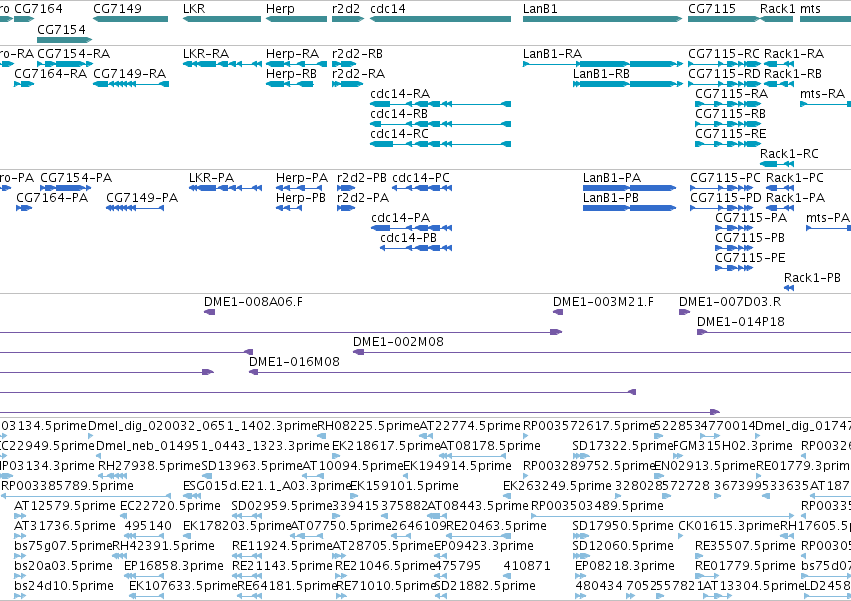Click the DME1-003M21.F BAC end
The height and width of the screenshot is (601, 851).
pos(558,312)
